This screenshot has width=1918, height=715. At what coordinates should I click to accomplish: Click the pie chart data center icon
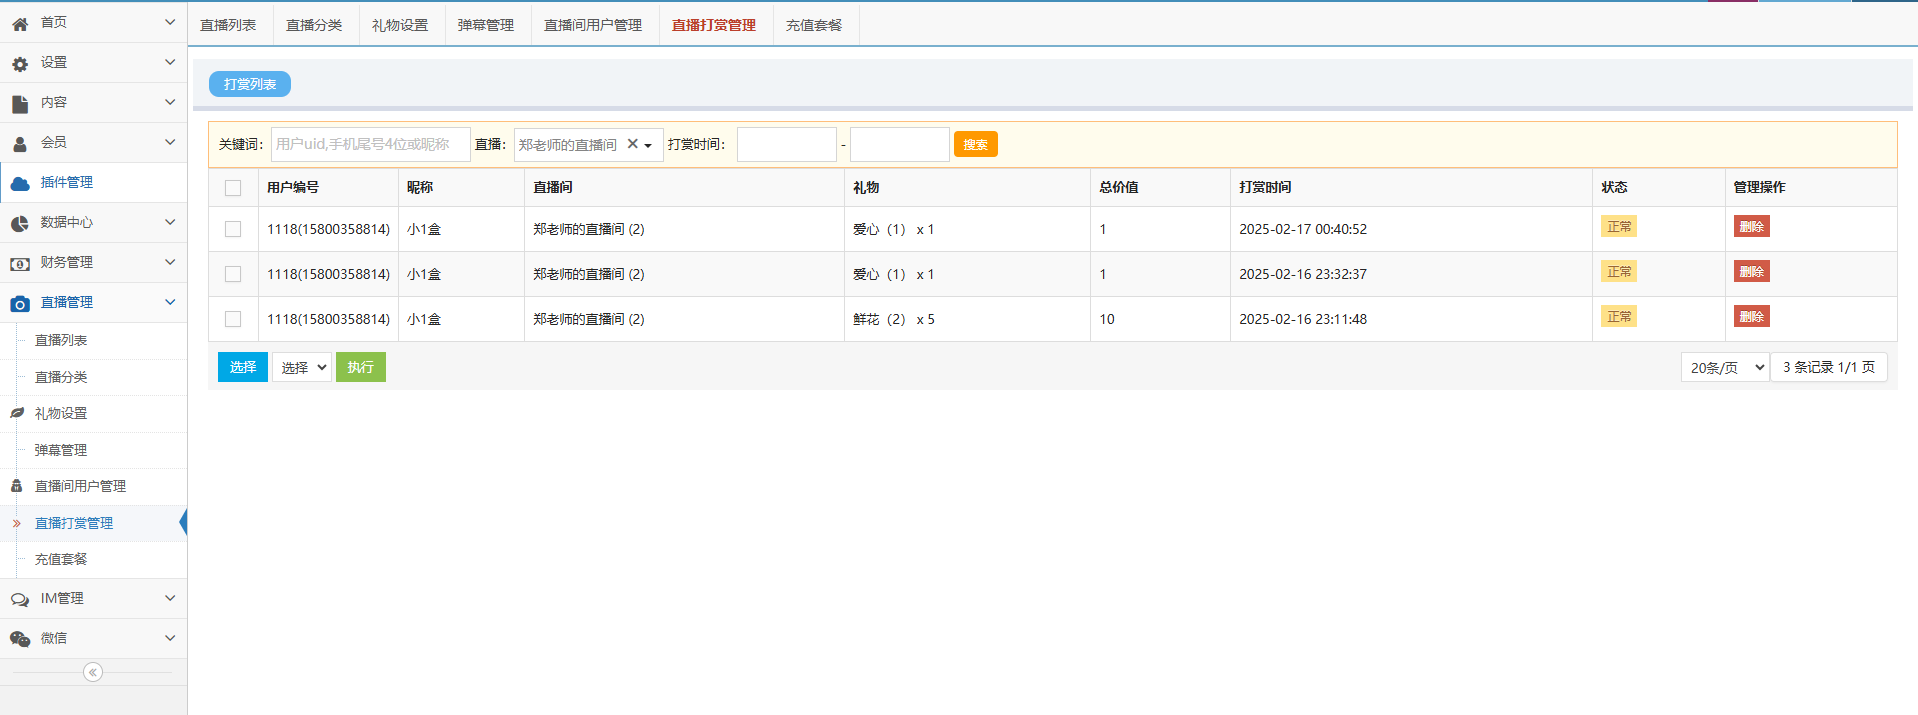tap(20, 224)
